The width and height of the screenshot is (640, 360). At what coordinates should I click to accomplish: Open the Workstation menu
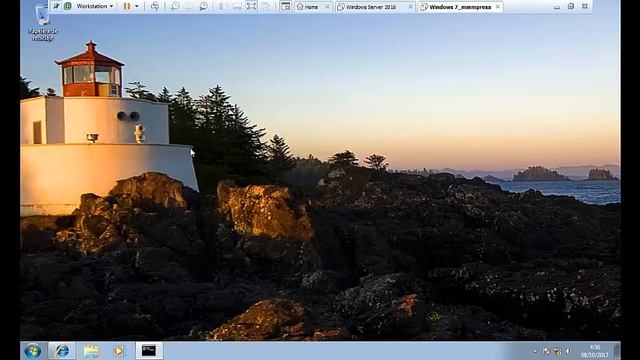click(95, 6)
